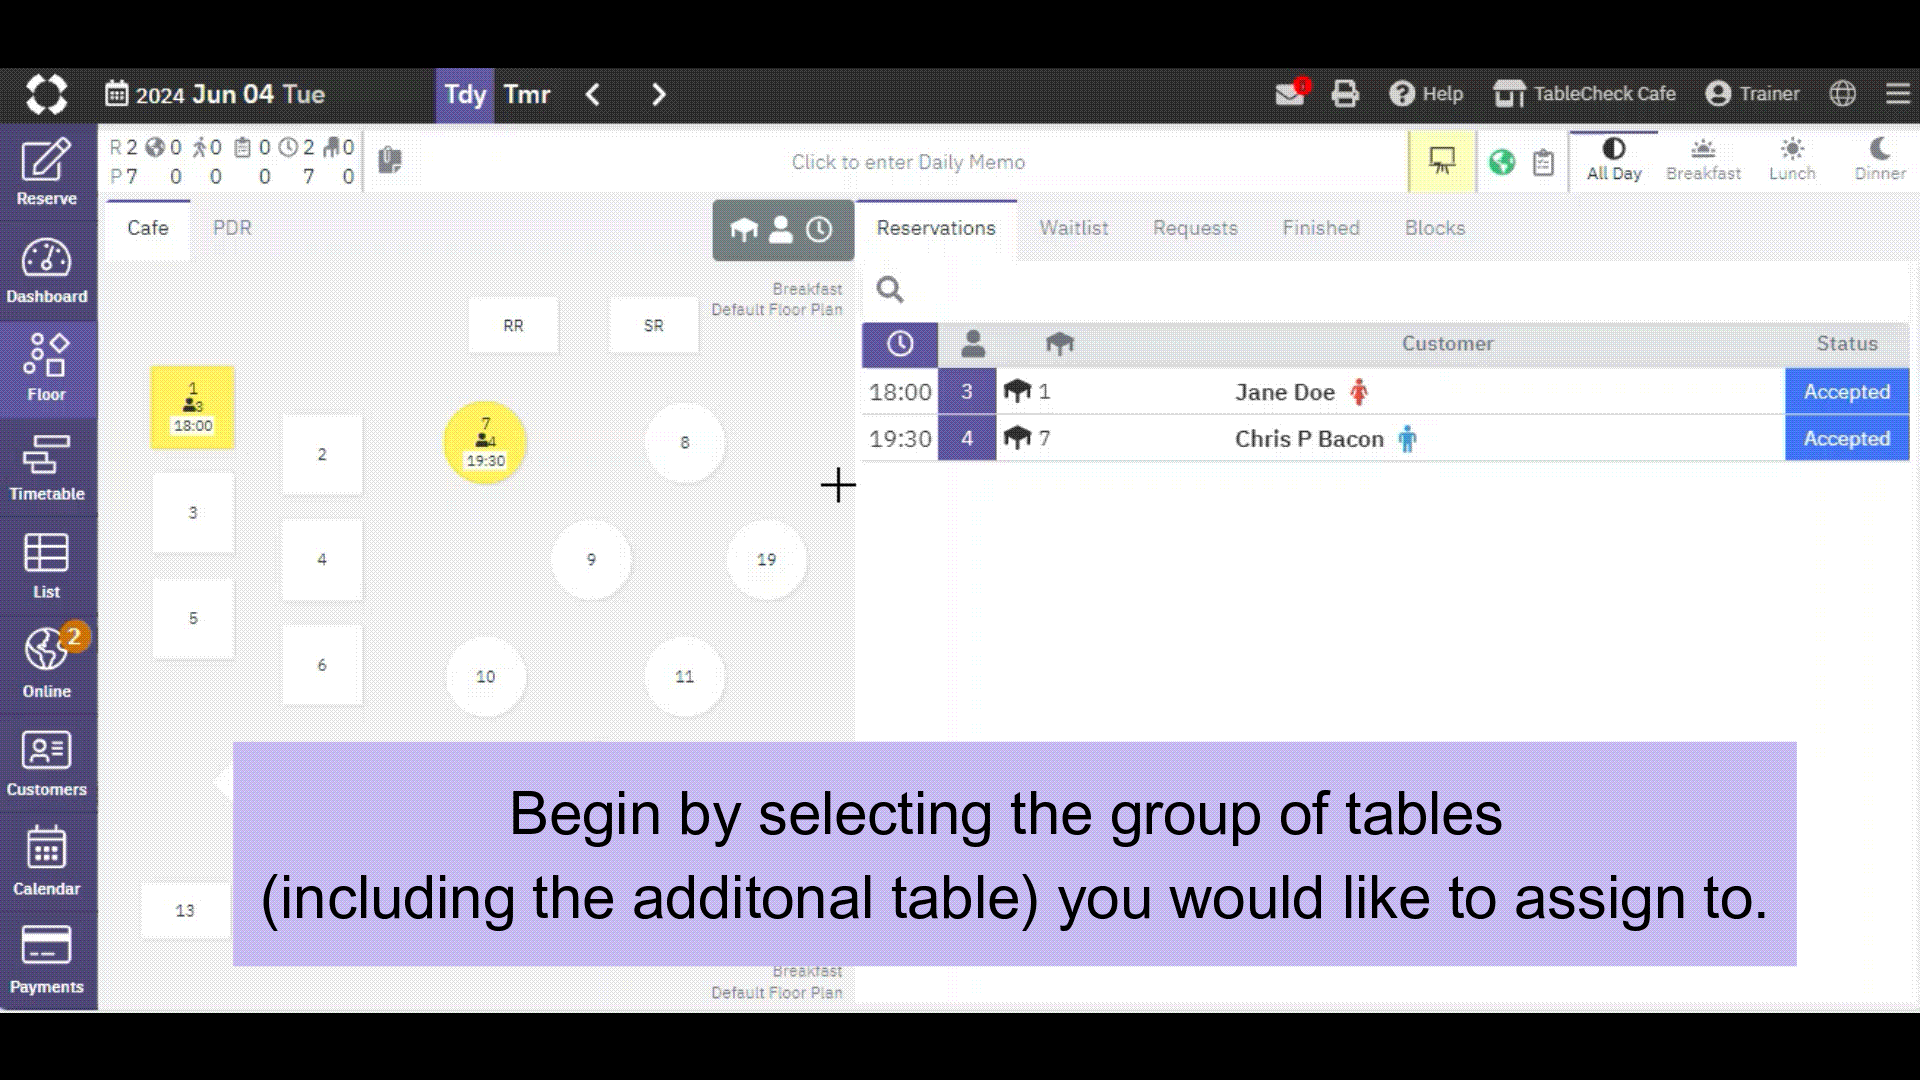1920x1080 pixels.
Task: Sort by party size person header
Action: (x=972, y=344)
